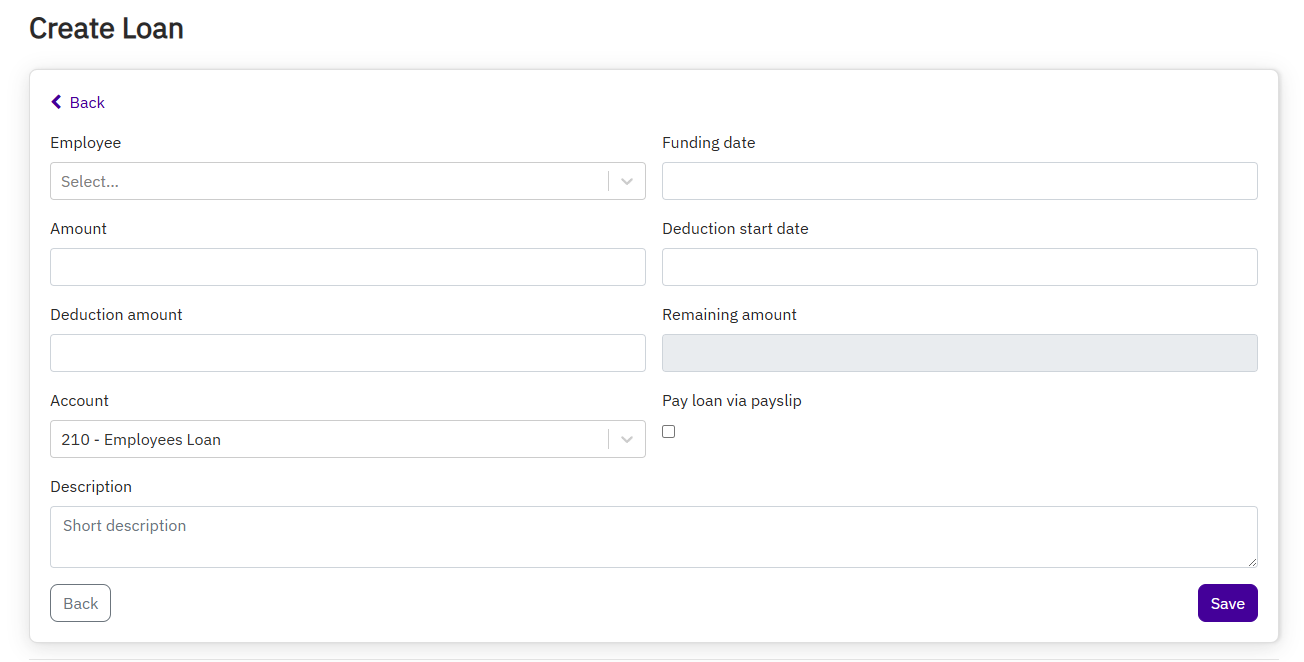The image size is (1304, 662).
Task: Click the top Back link text
Action: click(87, 102)
